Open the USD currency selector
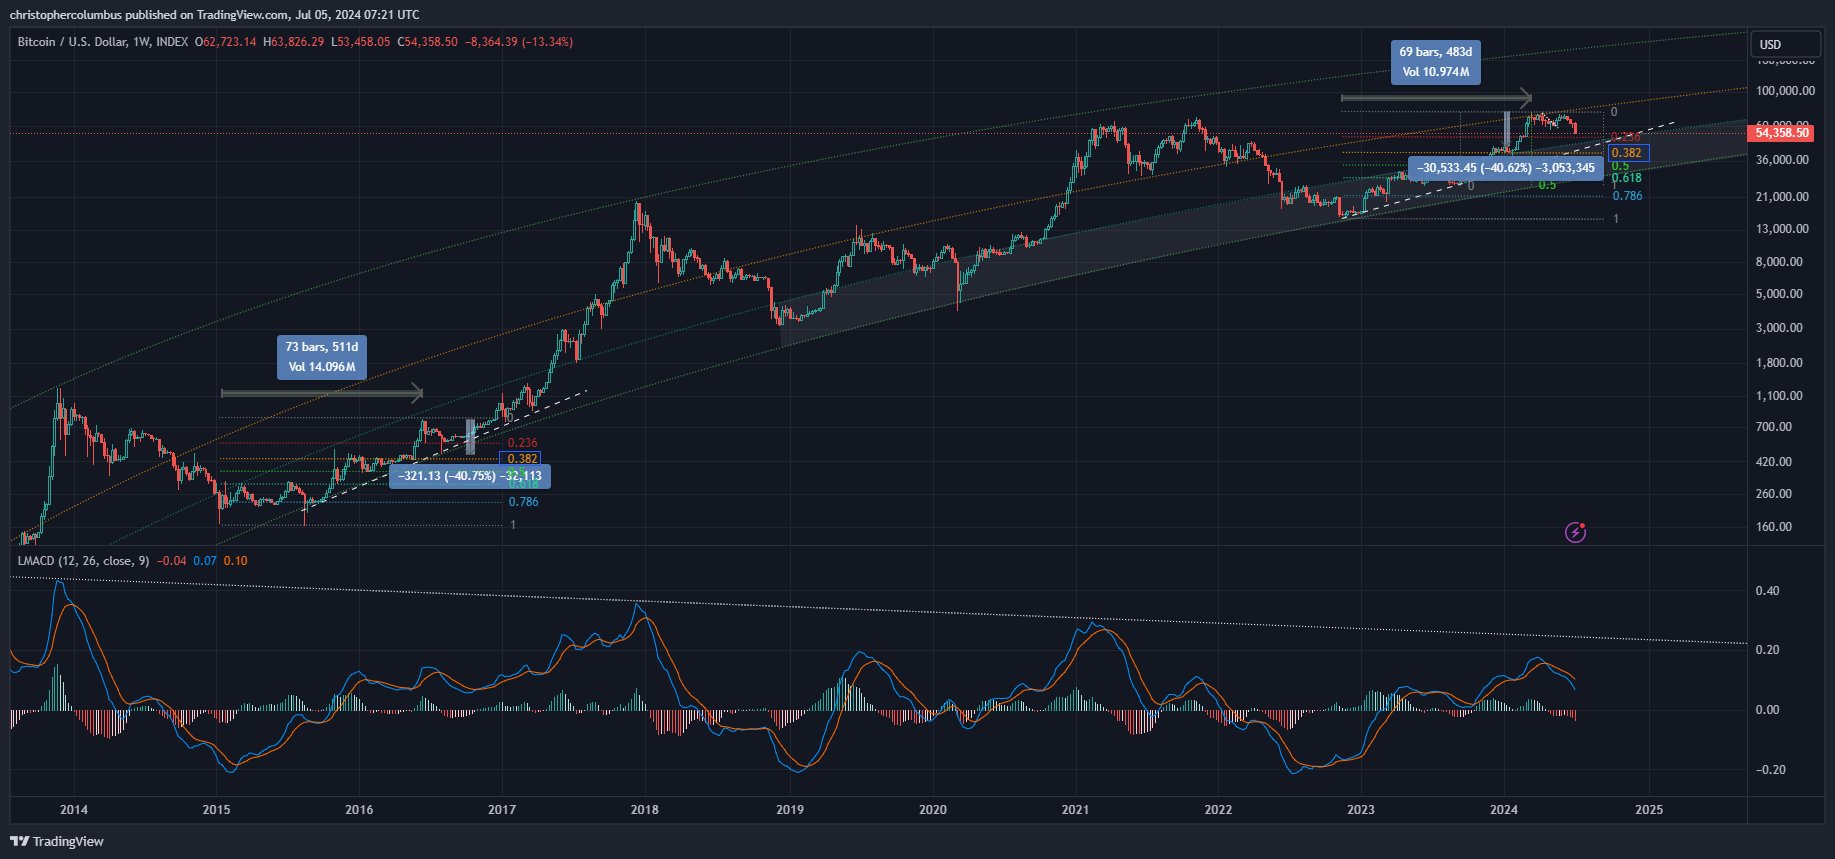 point(1784,45)
